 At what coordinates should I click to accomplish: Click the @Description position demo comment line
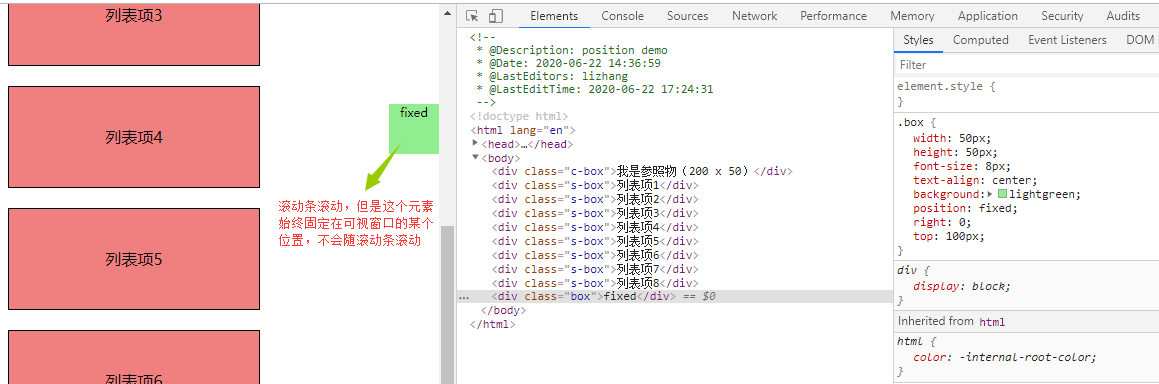click(x=572, y=50)
